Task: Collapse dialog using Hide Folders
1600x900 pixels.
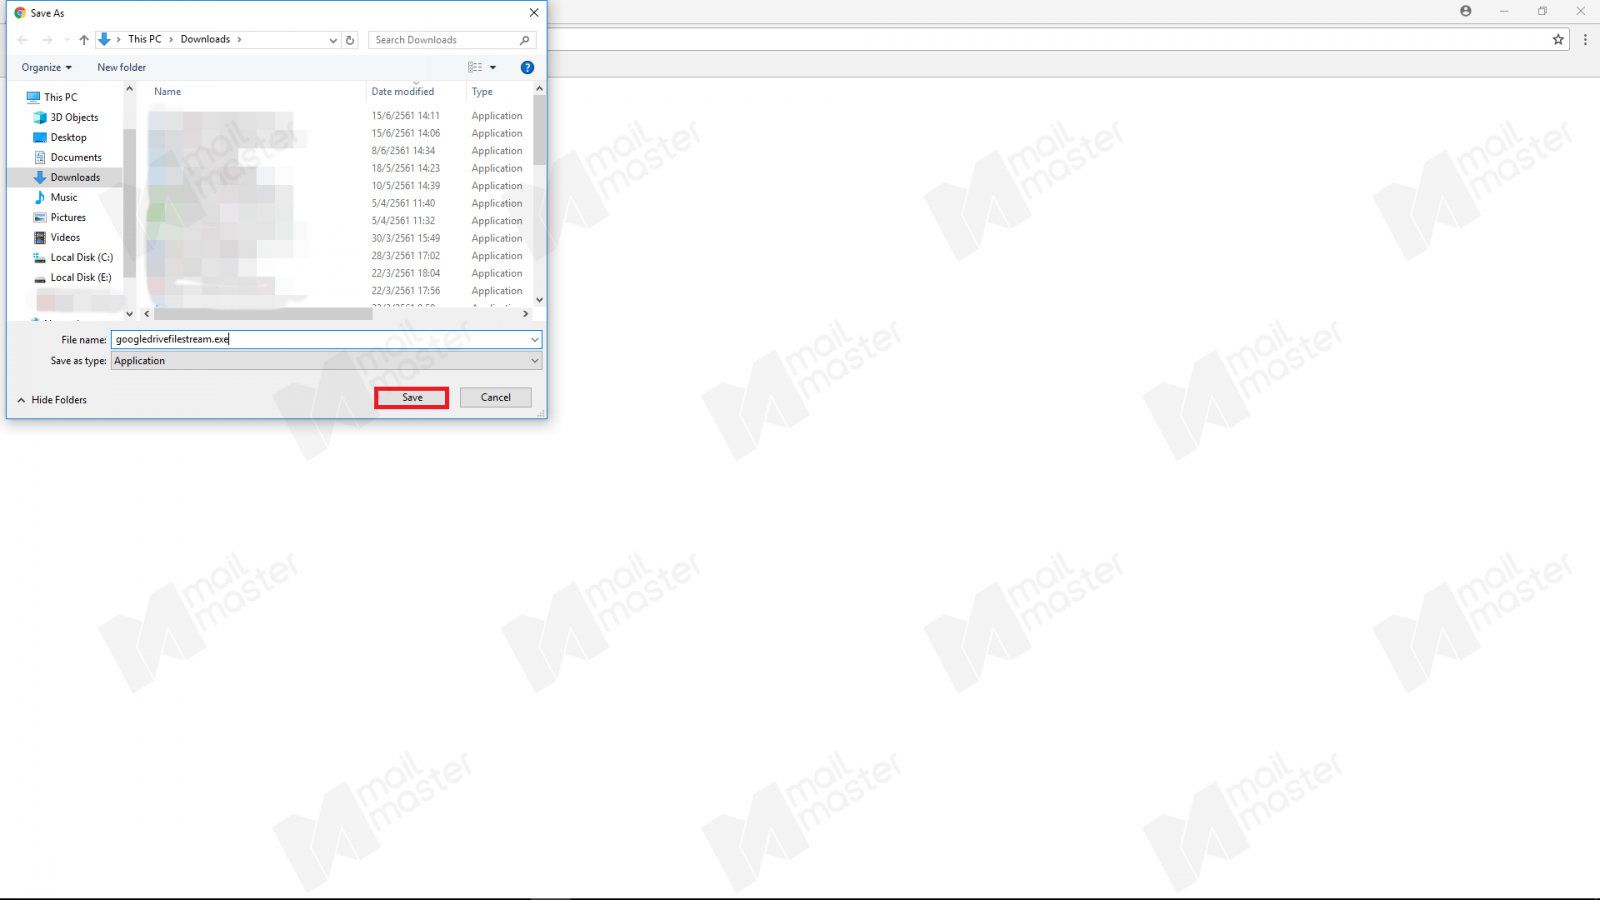Action: pos(52,400)
